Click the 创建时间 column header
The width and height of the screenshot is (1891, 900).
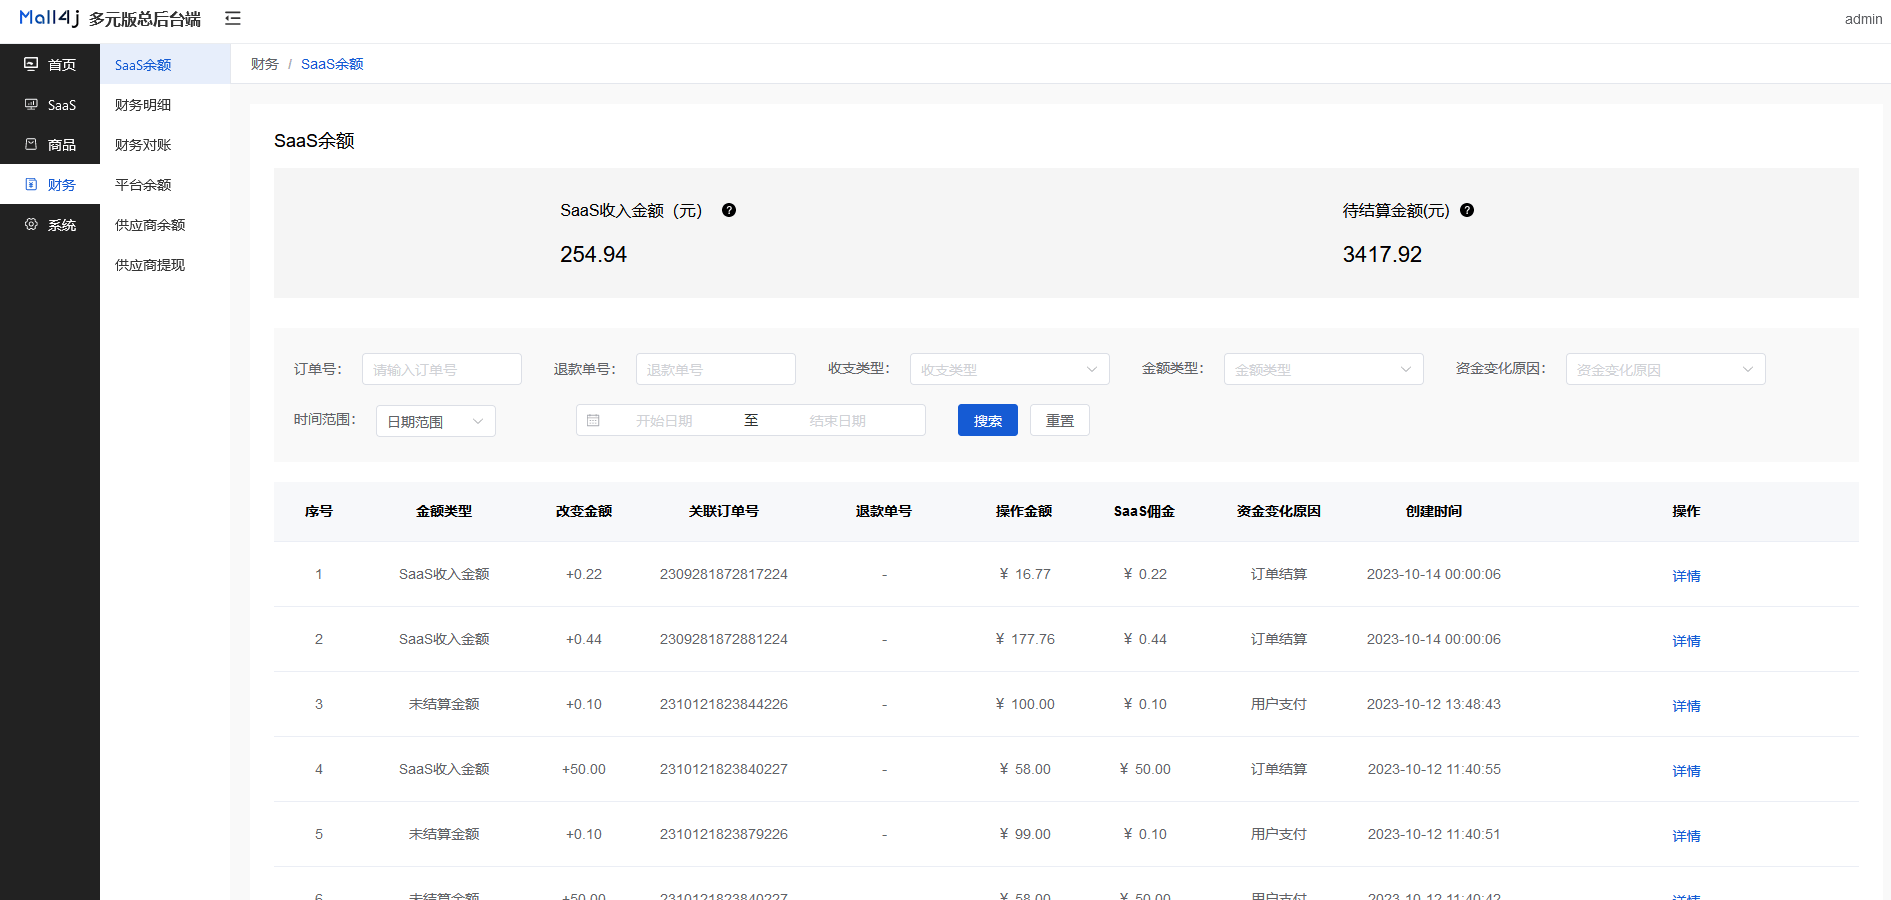pyautogui.click(x=1434, y=511)
